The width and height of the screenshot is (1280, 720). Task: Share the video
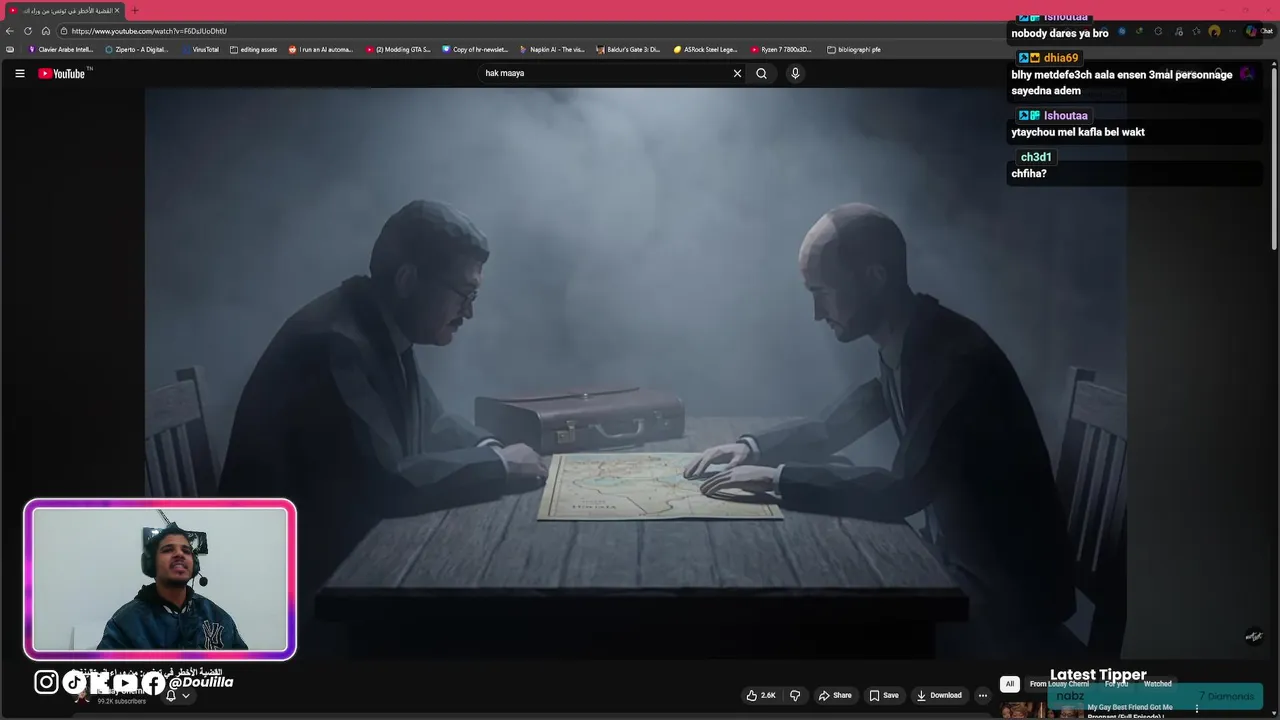[835, 695]
